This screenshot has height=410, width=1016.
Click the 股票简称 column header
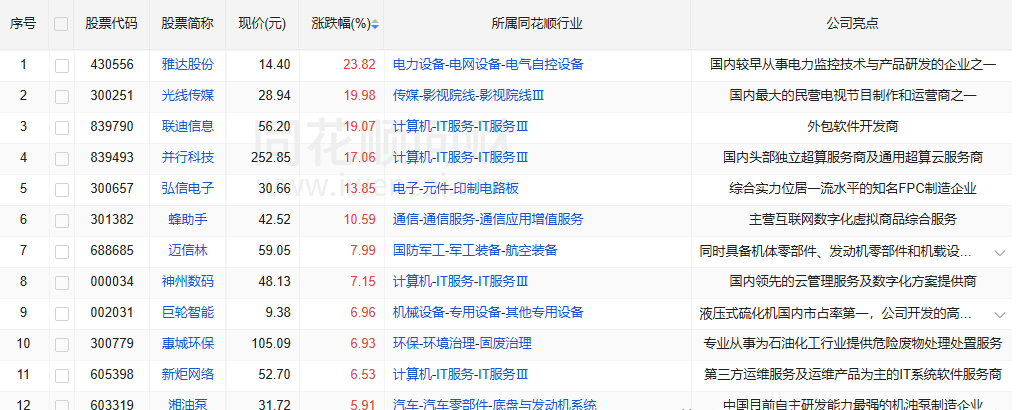click(187, 24)
